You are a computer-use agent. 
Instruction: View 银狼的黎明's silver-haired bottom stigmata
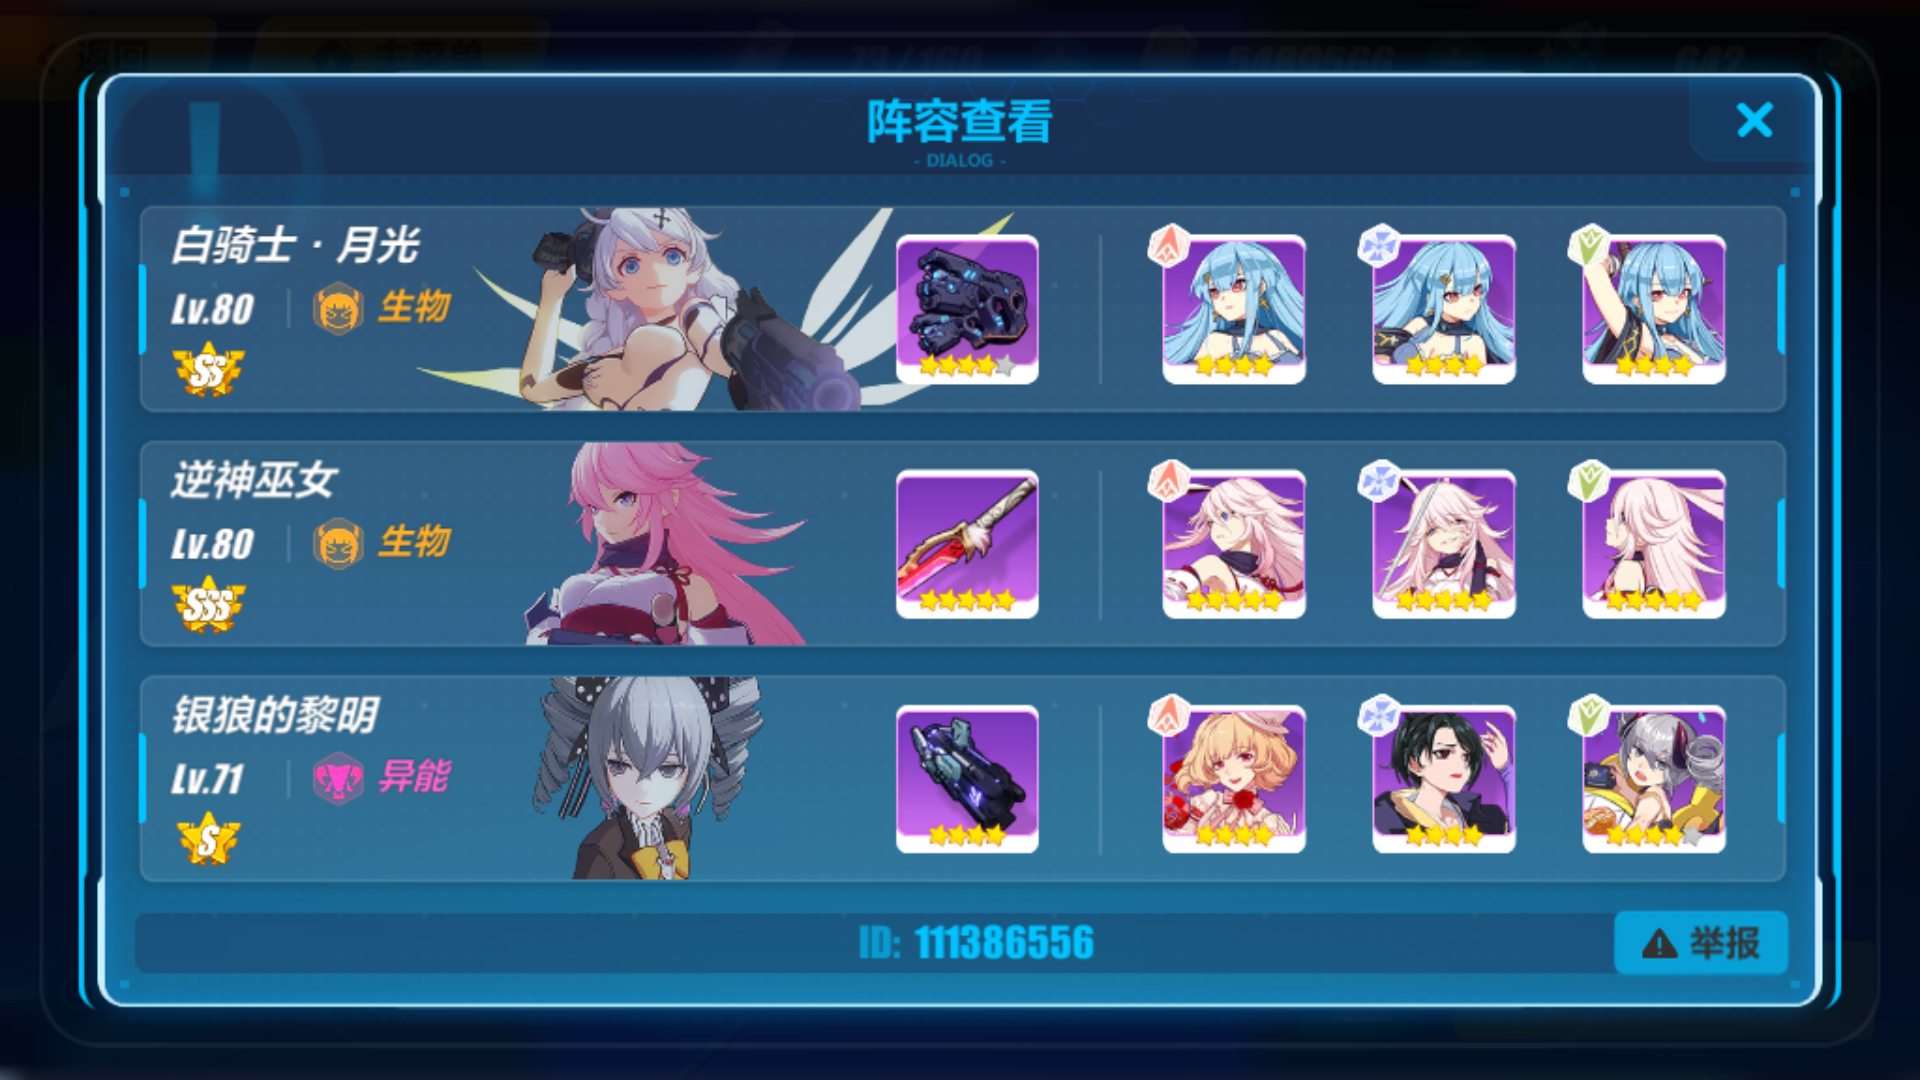click(x=1653, y=779)
